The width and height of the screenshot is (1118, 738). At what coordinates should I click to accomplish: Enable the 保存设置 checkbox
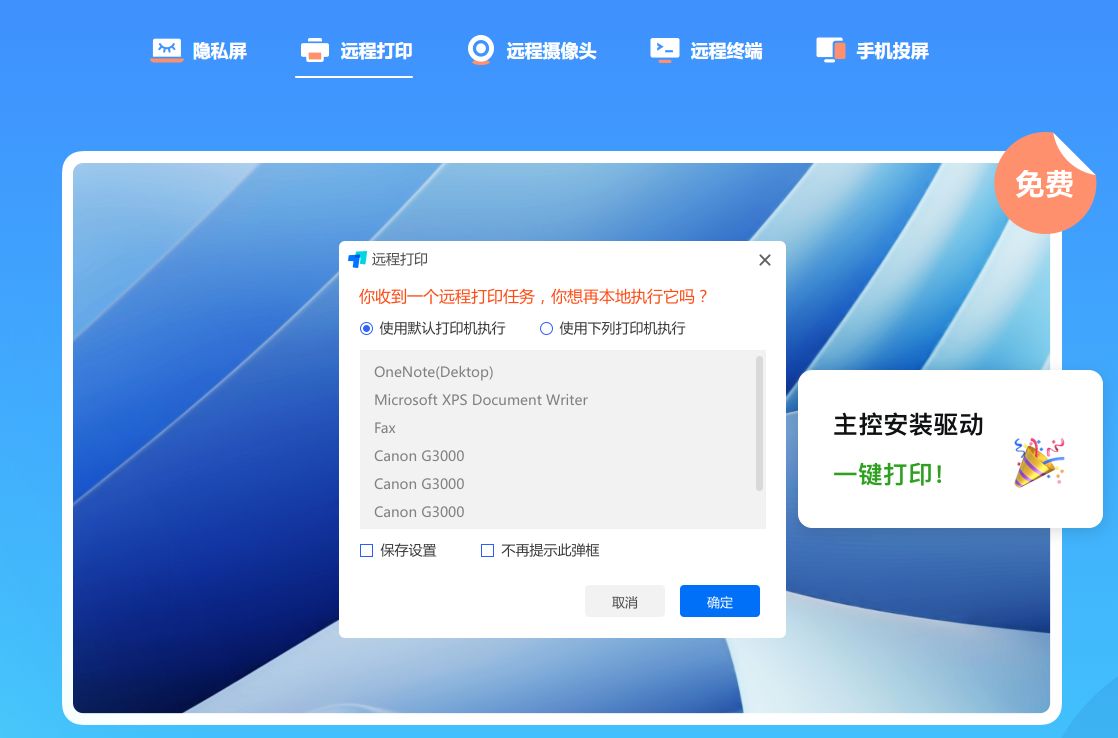[366, 550]
